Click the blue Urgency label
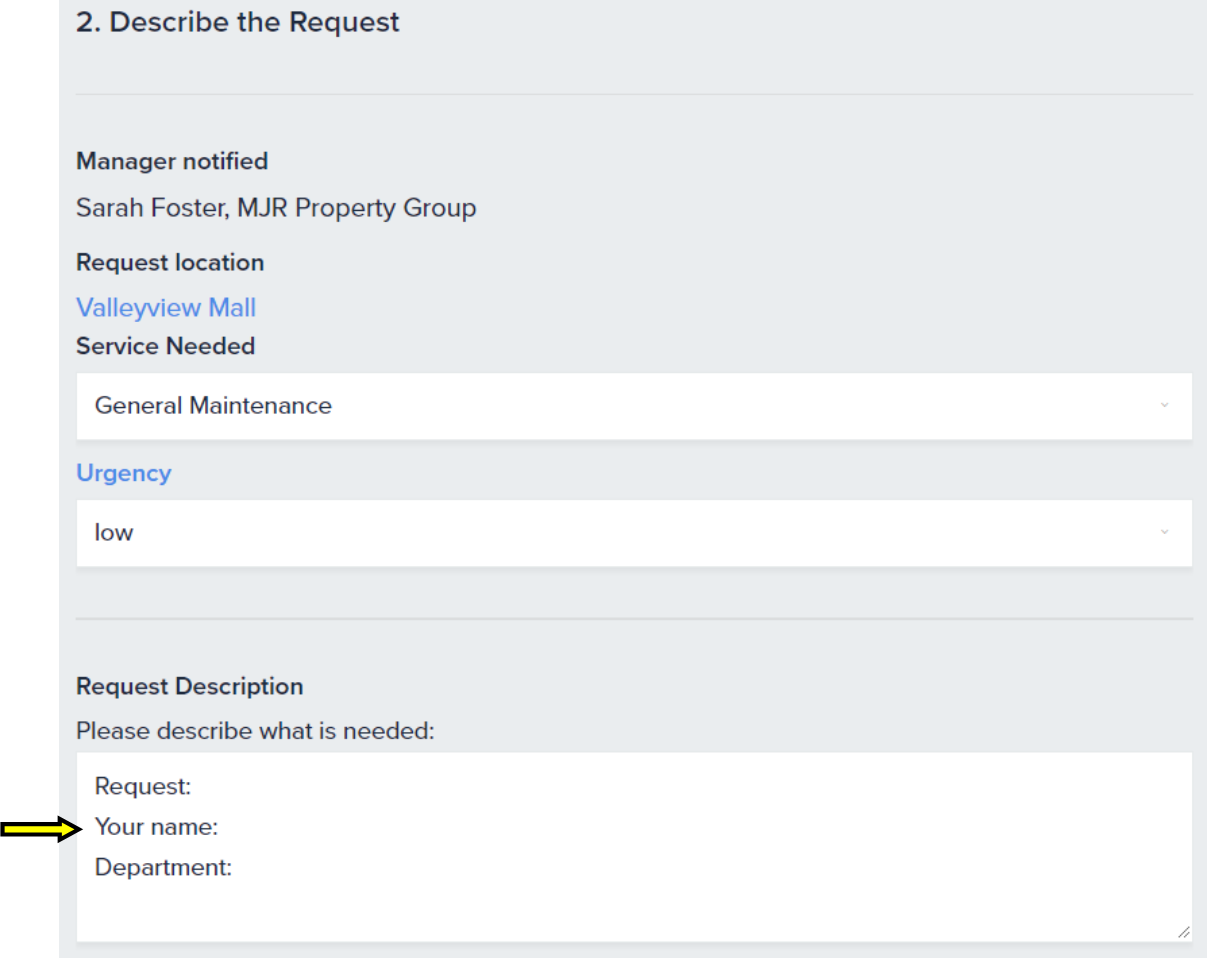Image resolution: width=1208 pixels, height=958 pixels. [x=124, y=473]
